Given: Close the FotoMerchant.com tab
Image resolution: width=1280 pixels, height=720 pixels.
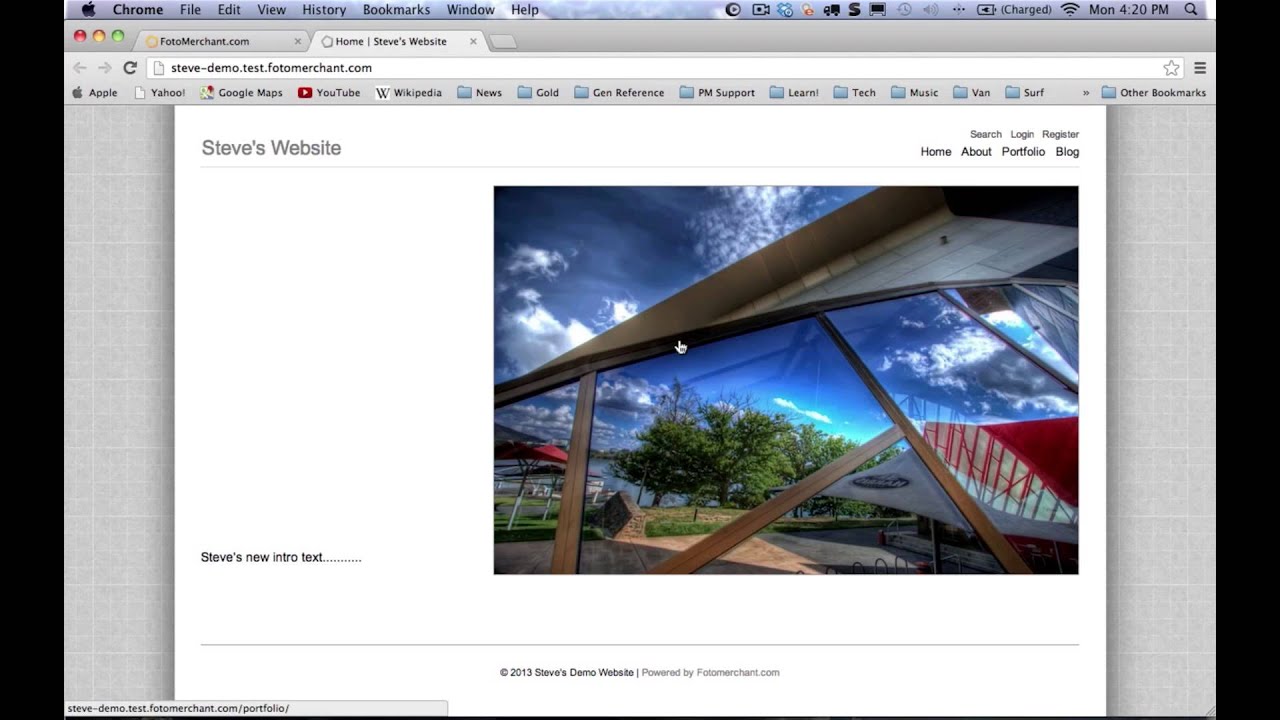Looking at the screenshot, I should 297,41.
